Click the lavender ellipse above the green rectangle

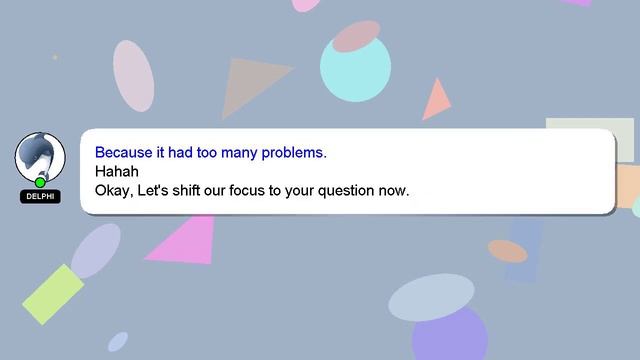point(96,251)
